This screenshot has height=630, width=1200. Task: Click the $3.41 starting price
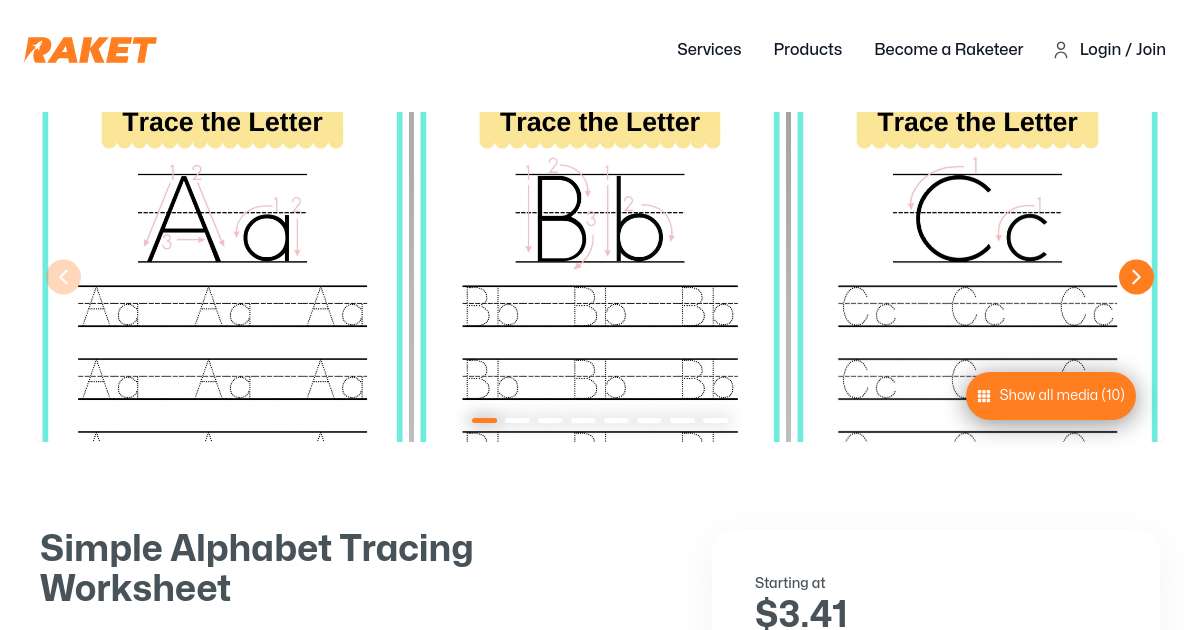click(801, 612)
